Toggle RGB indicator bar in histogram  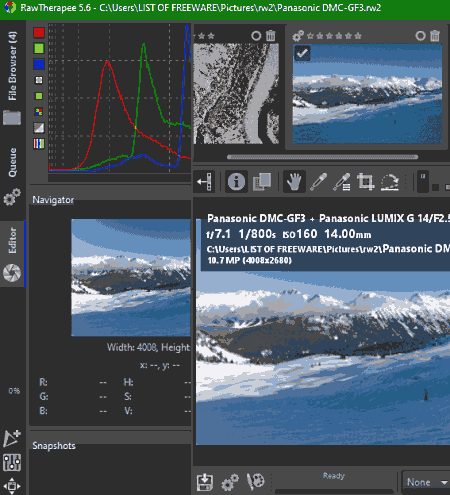coord(39,144)
